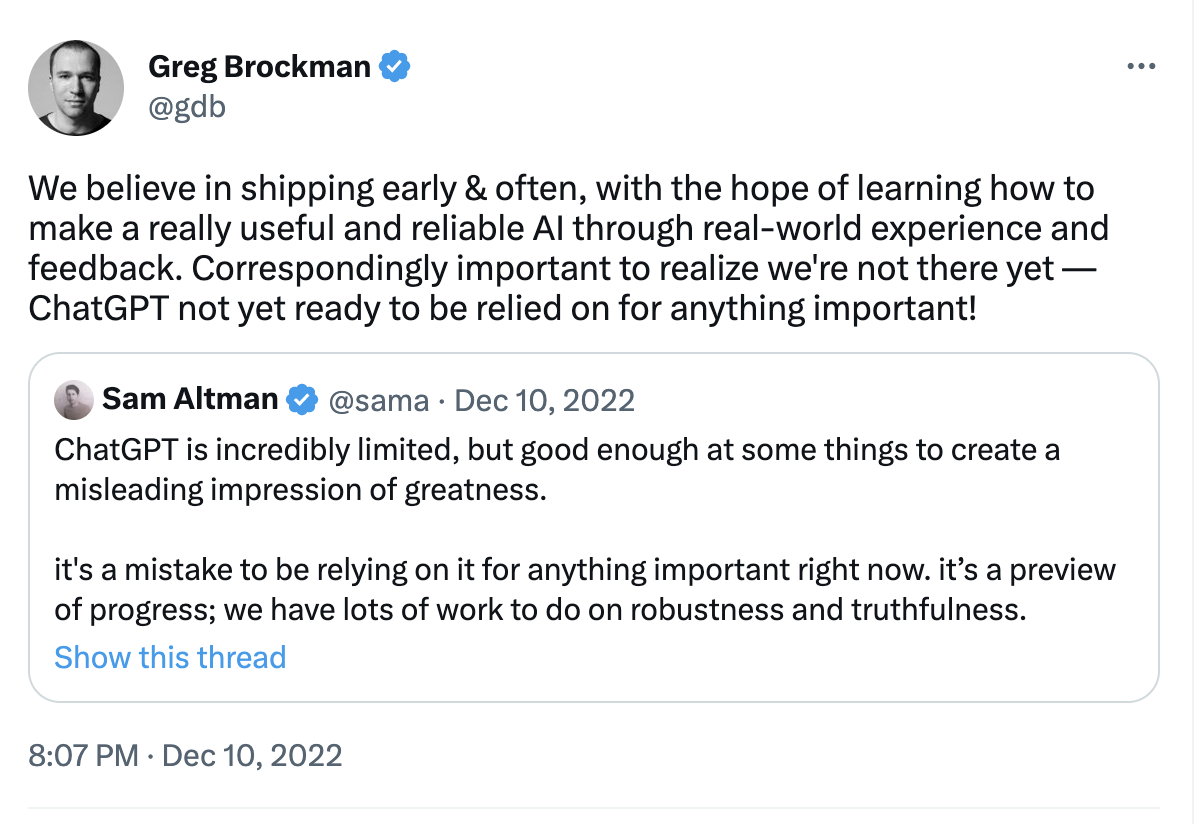Click the 'ChatGPT not yet ready' sentence

(500, 308)
